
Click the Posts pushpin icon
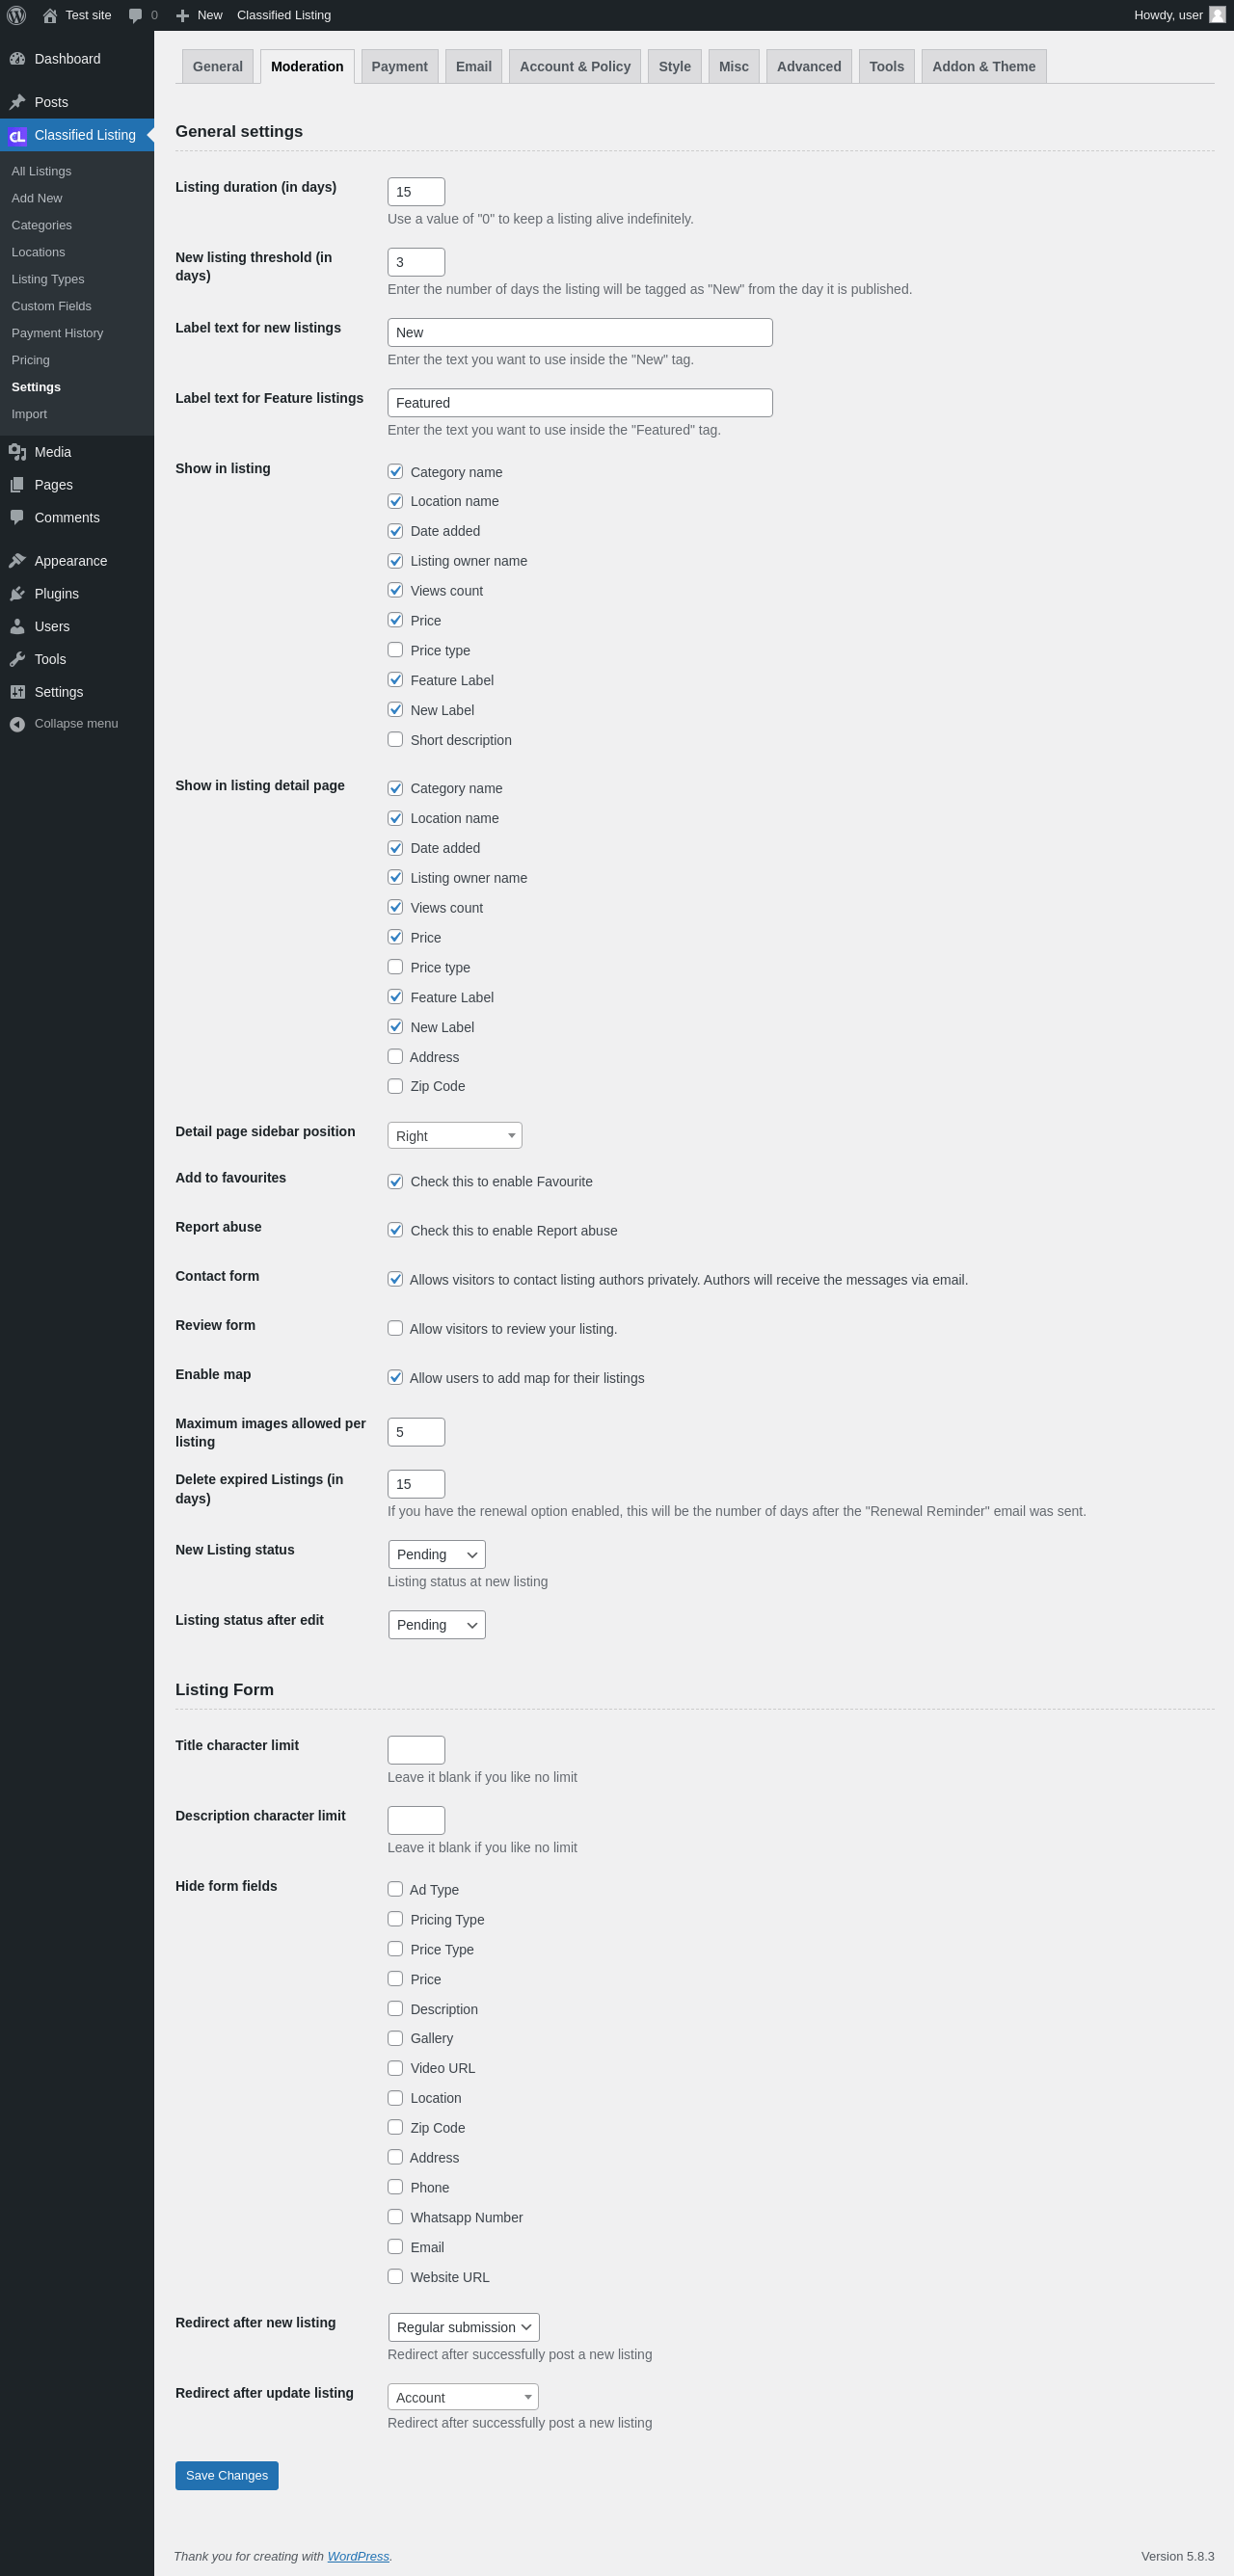coord(17,102)
